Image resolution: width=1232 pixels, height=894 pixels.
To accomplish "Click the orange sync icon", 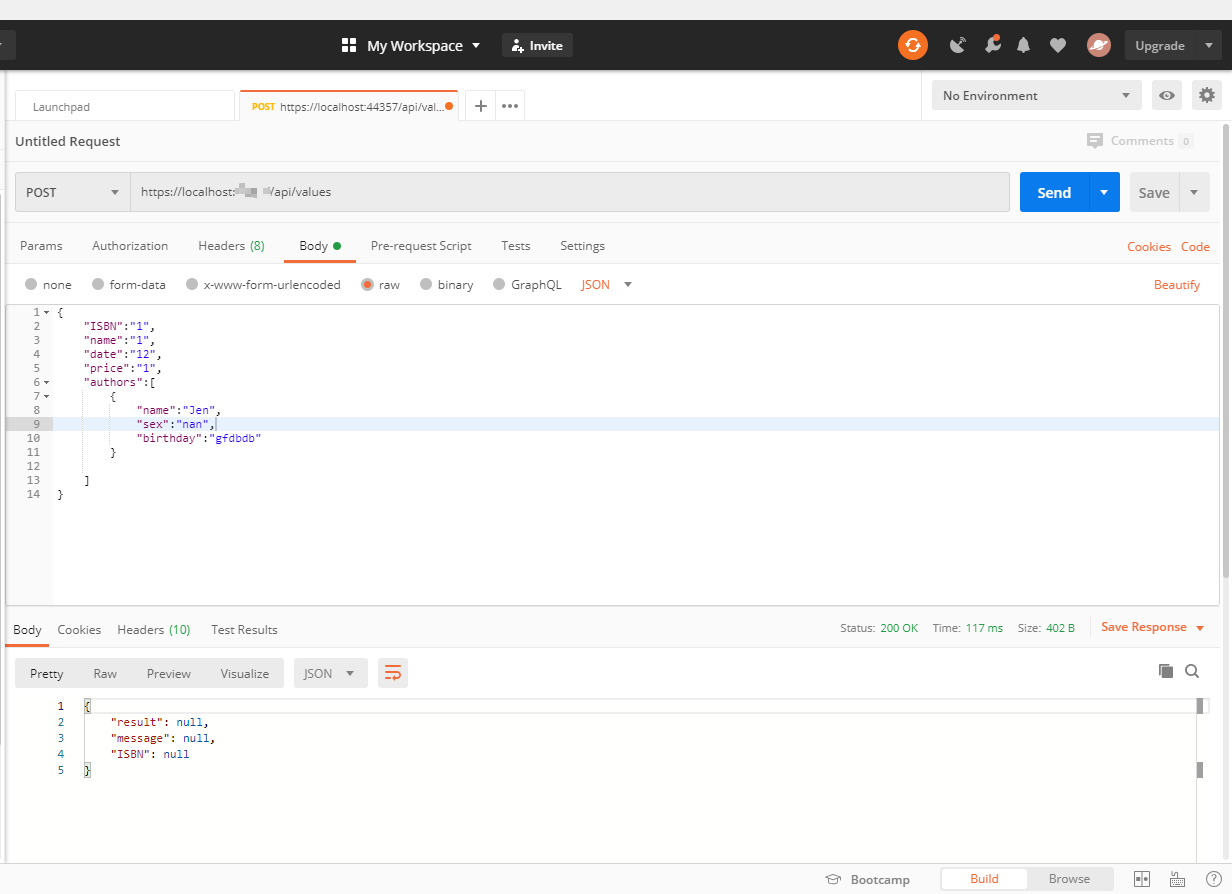I will coord(912,45).
